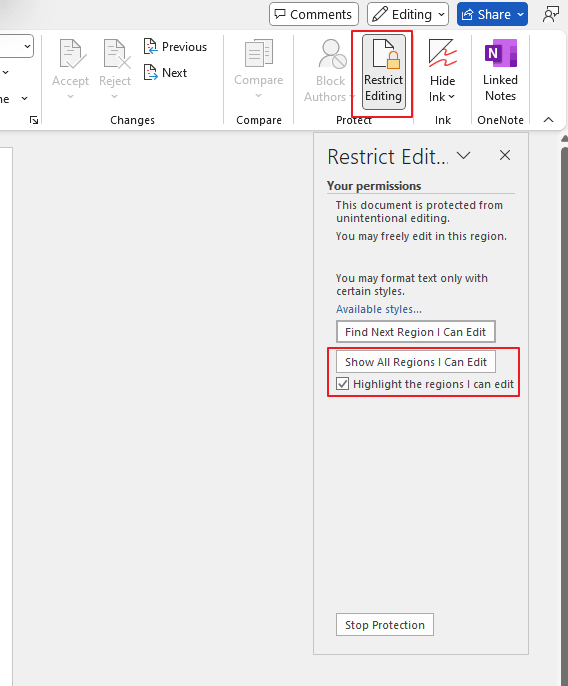The height and width of the screenshot is (686, 568).
Task: Collapse the ribbon with the chevron
Action: point(548,120)
